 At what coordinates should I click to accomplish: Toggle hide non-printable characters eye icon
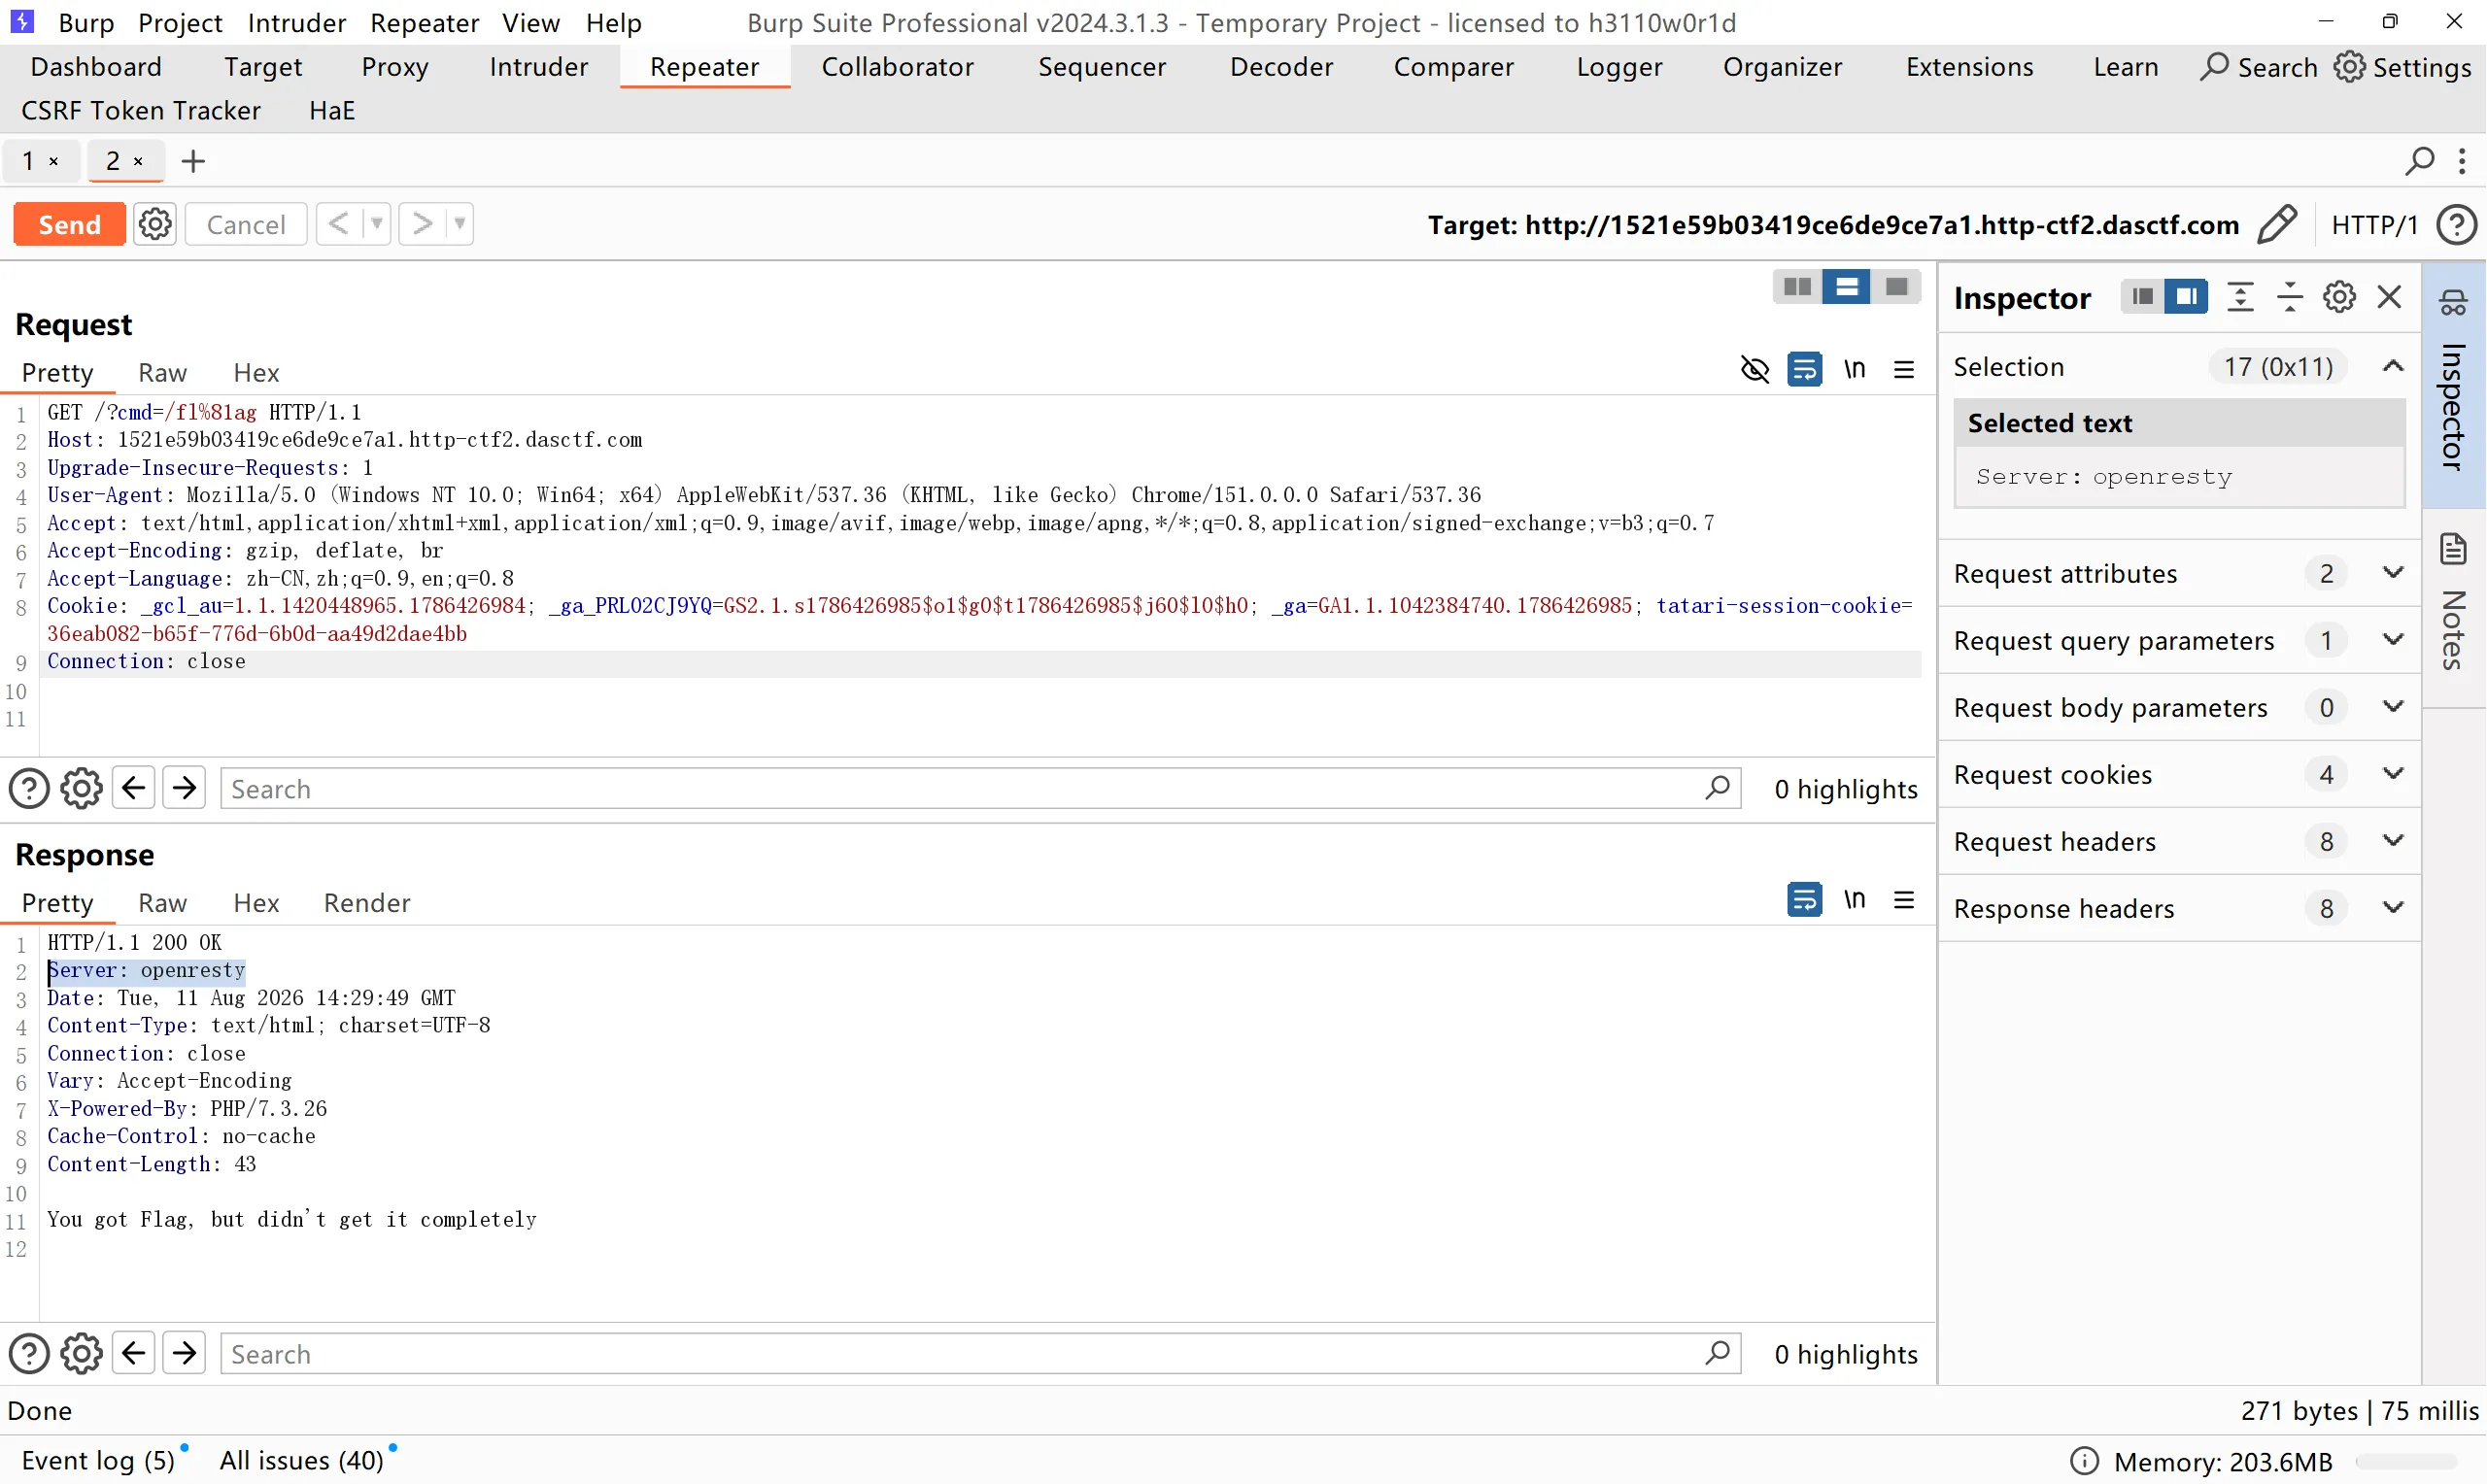point(1754,369)
